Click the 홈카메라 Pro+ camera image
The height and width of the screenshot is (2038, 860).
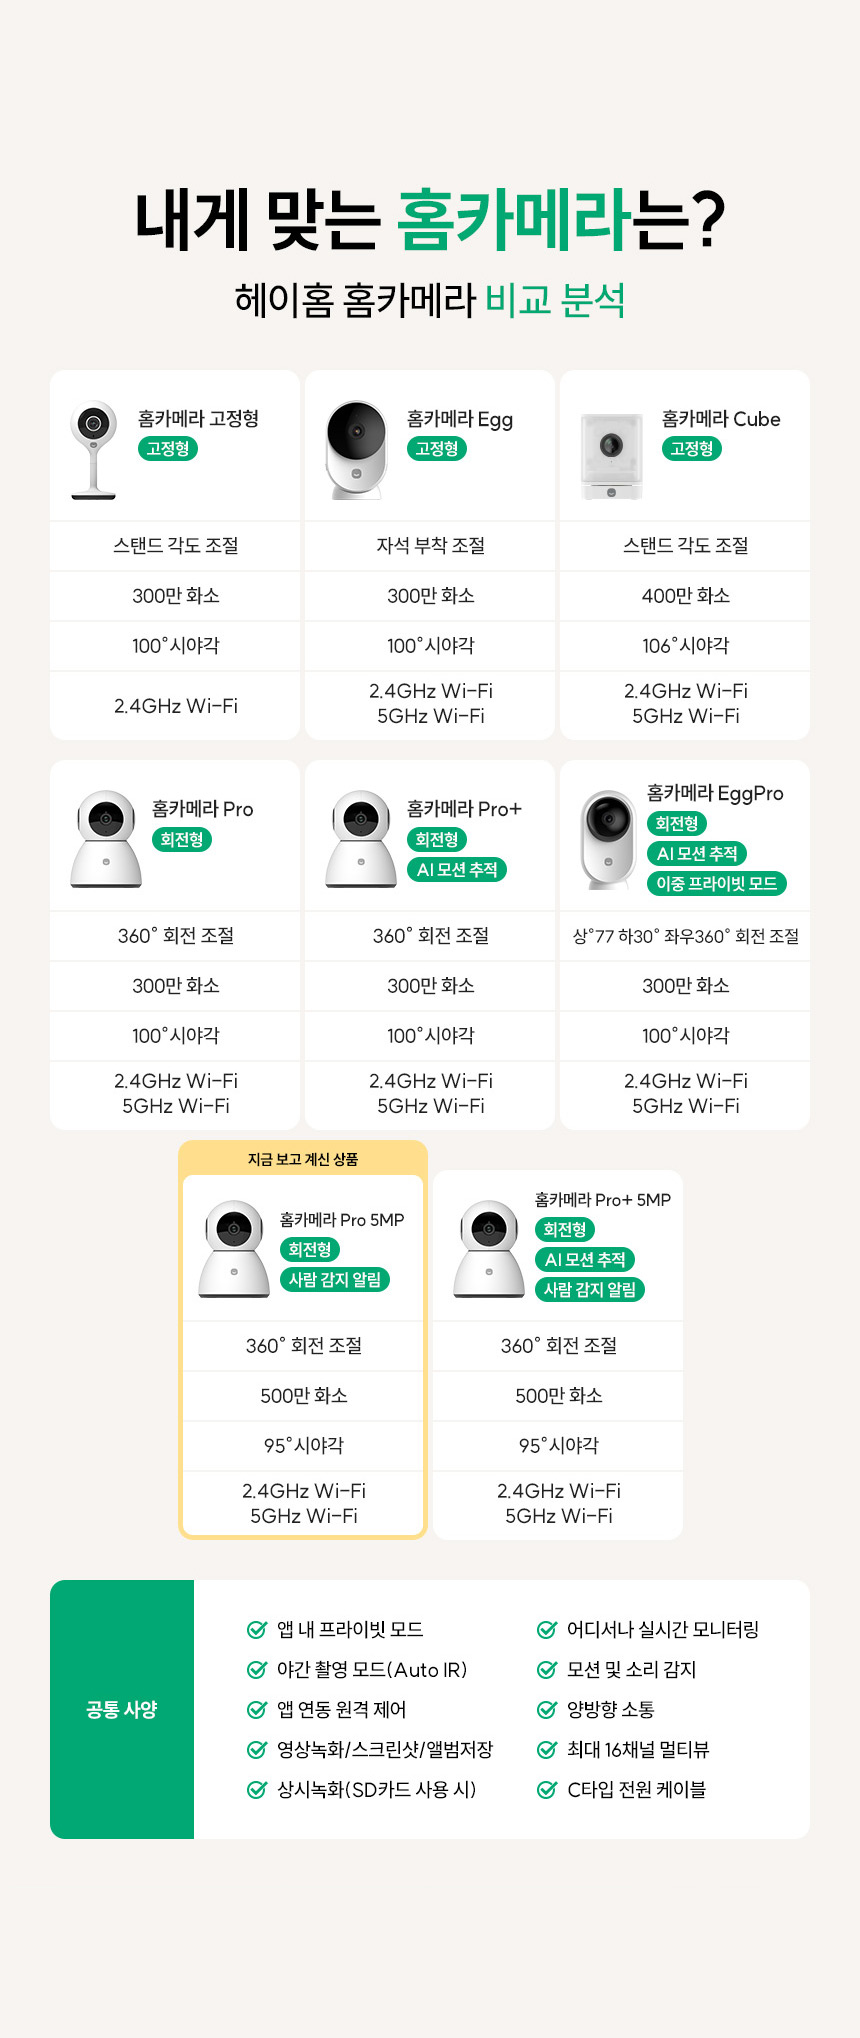[360, 838]
